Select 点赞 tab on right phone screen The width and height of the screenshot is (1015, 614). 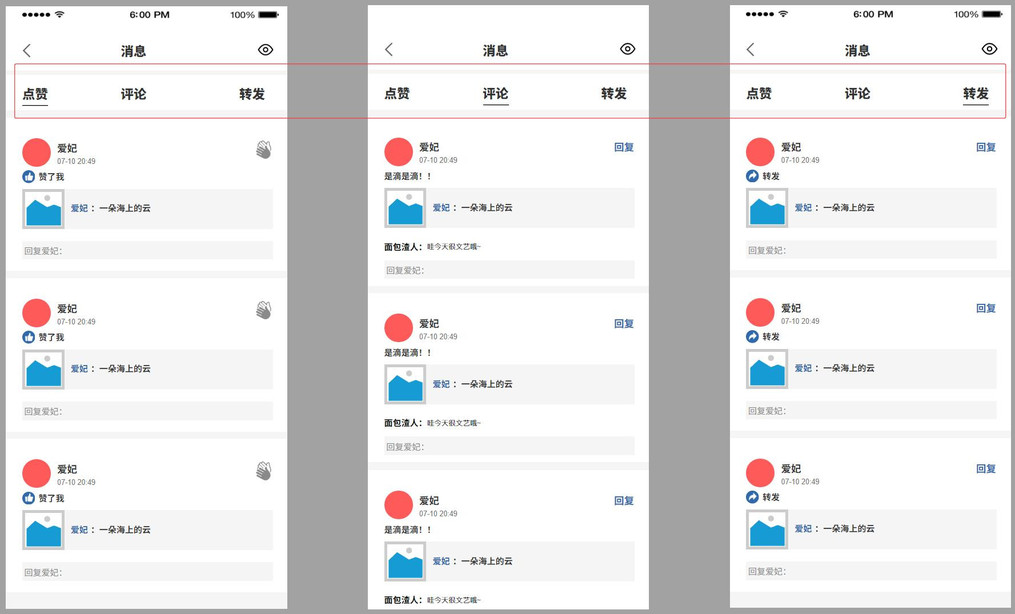759,94
